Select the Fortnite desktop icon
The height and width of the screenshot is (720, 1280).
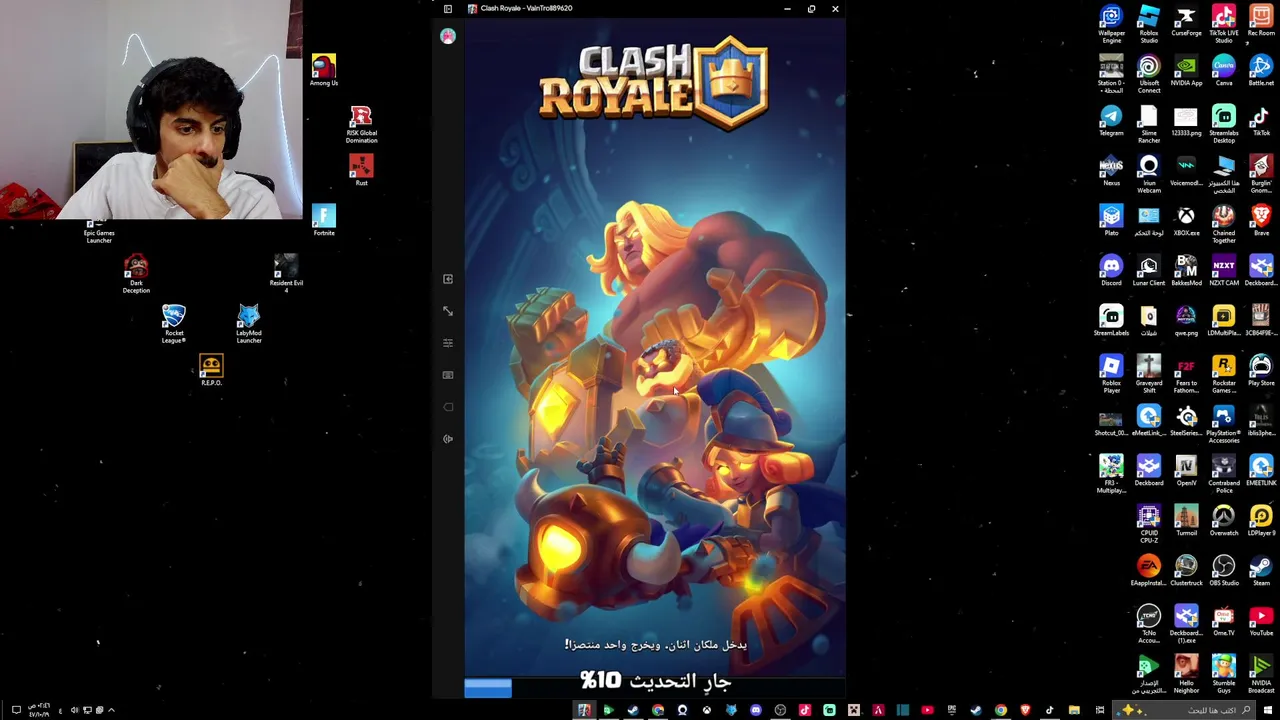(x=323, y=220)
